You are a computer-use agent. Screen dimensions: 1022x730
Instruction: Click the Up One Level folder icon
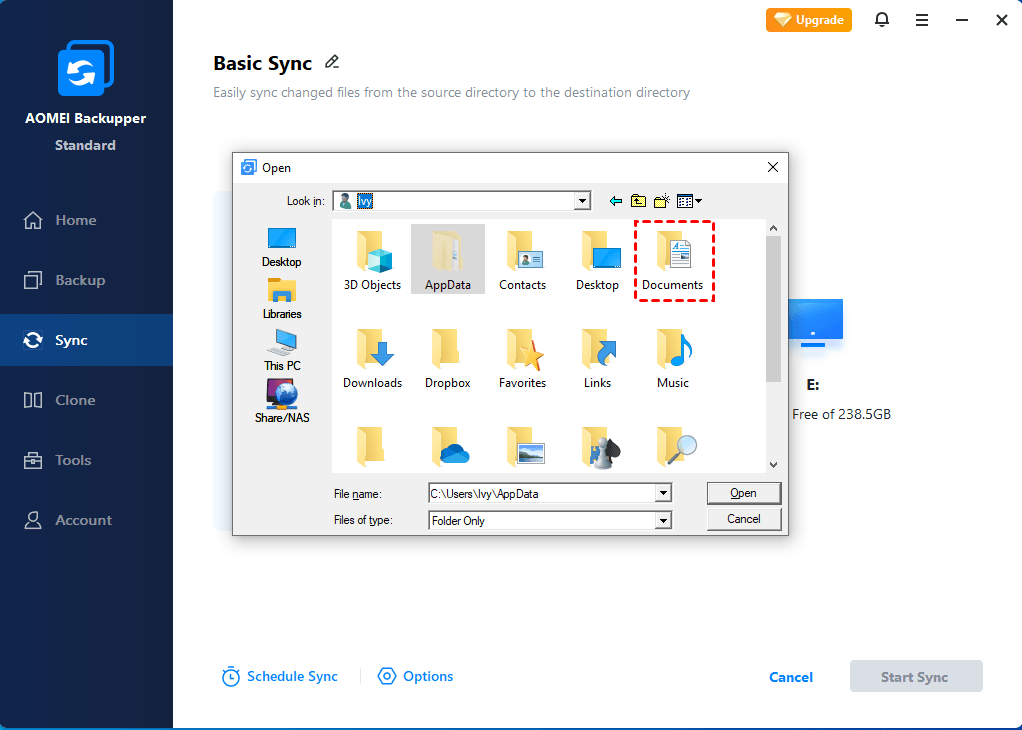[637, 200]
